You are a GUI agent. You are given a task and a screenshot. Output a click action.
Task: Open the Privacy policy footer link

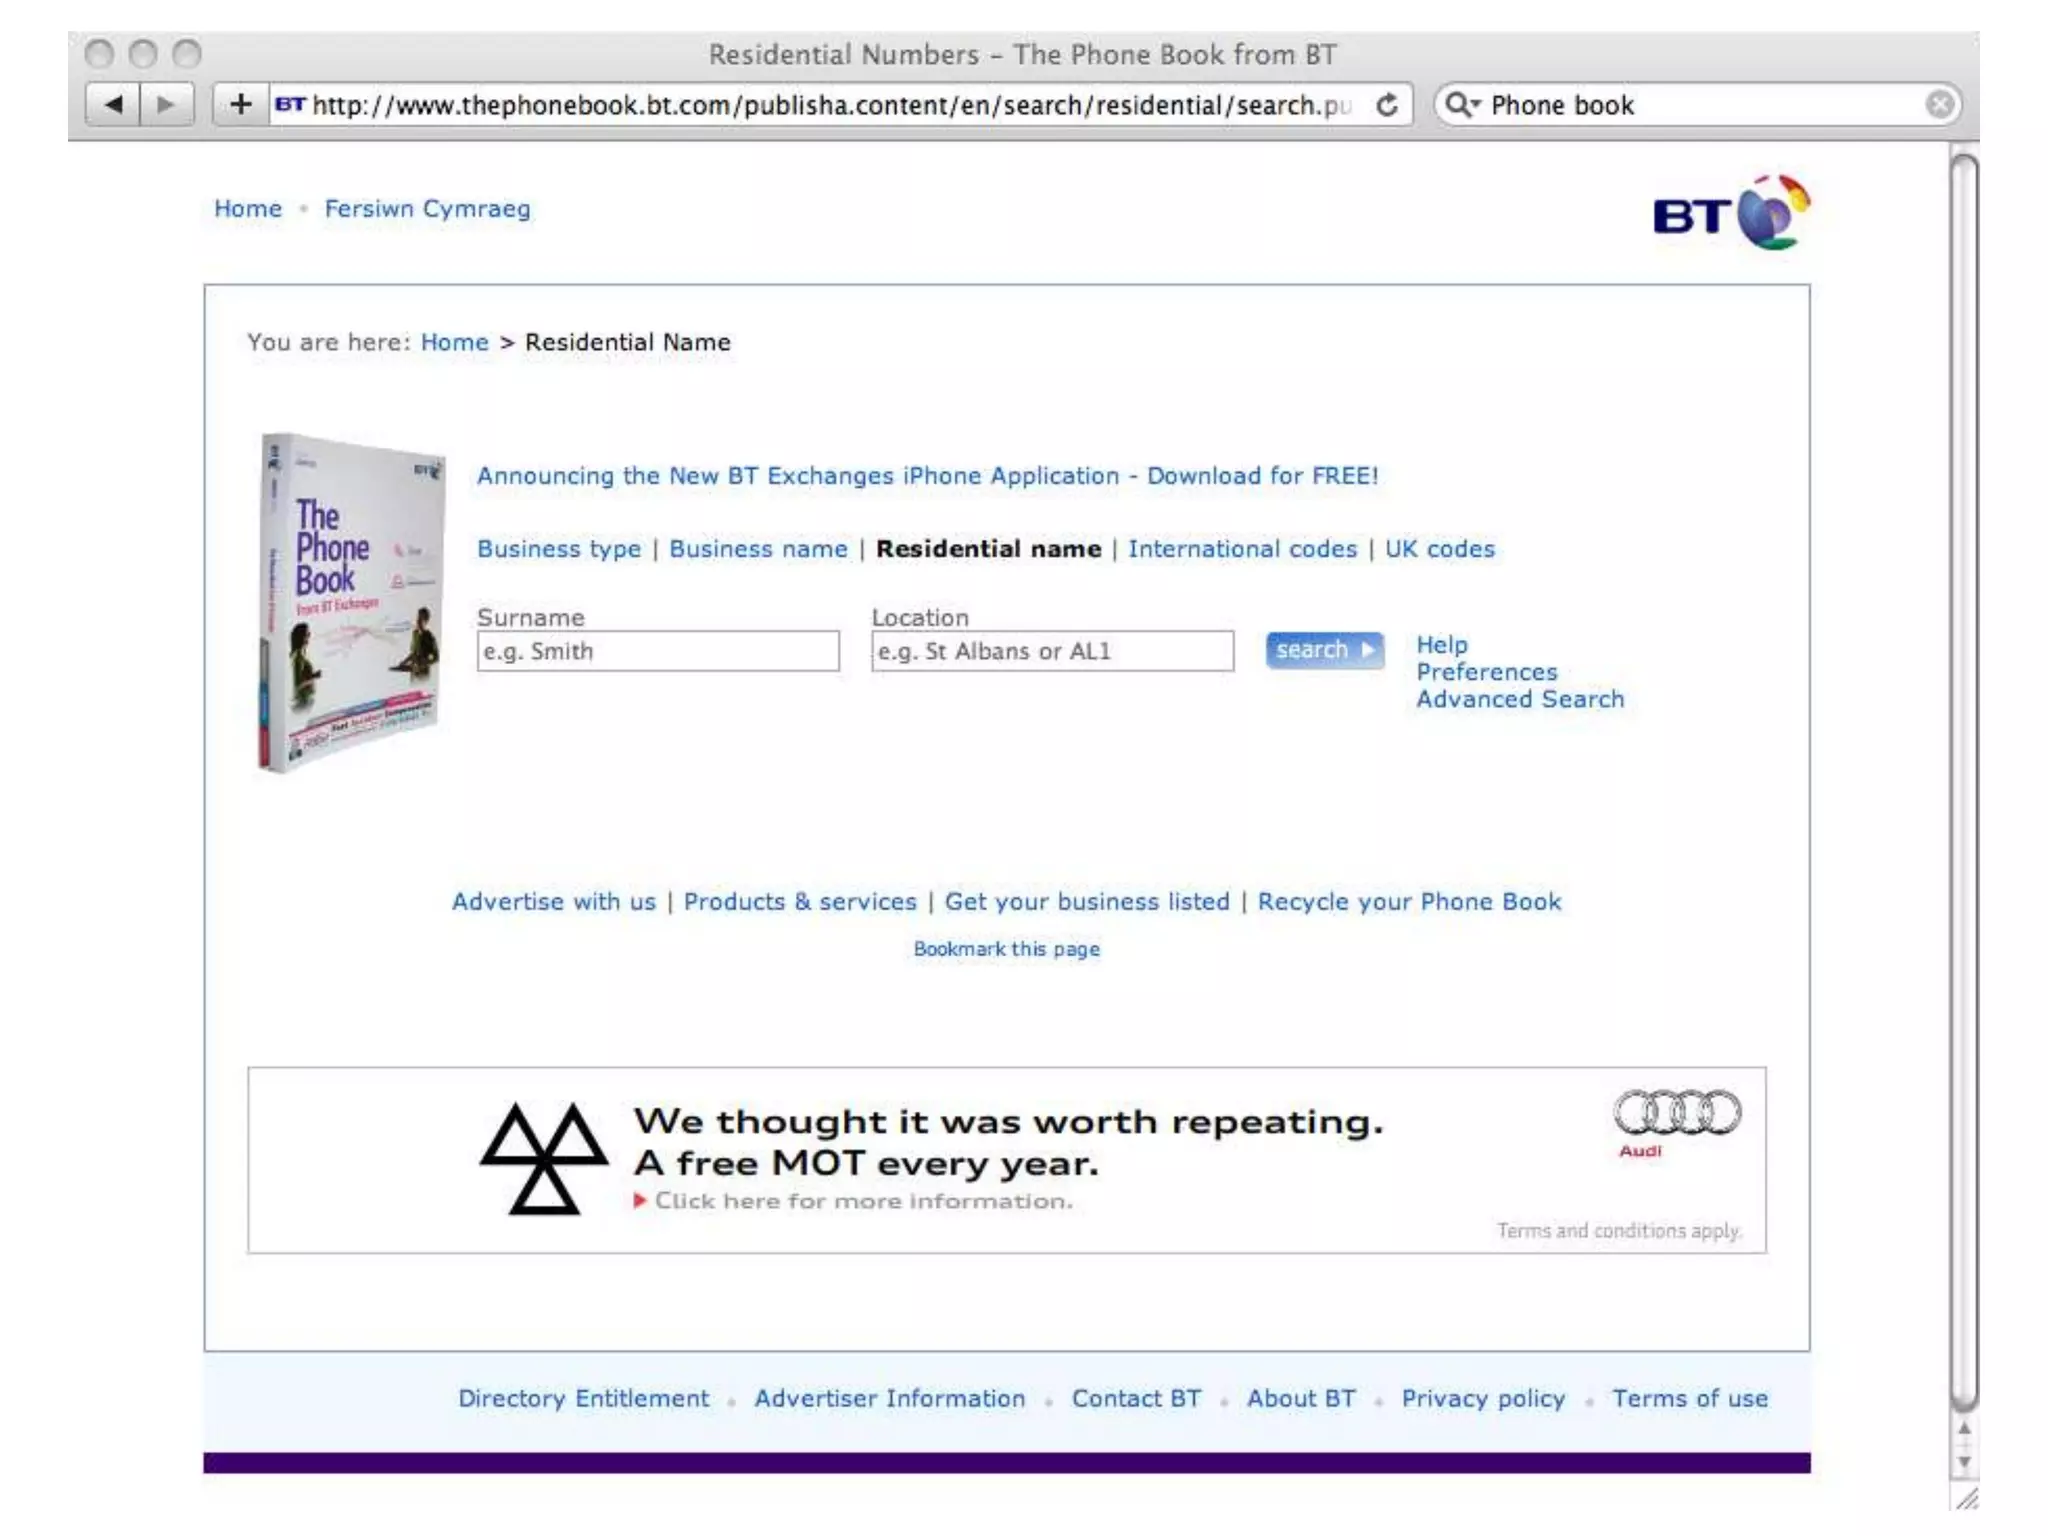tap(1483, 1399)
